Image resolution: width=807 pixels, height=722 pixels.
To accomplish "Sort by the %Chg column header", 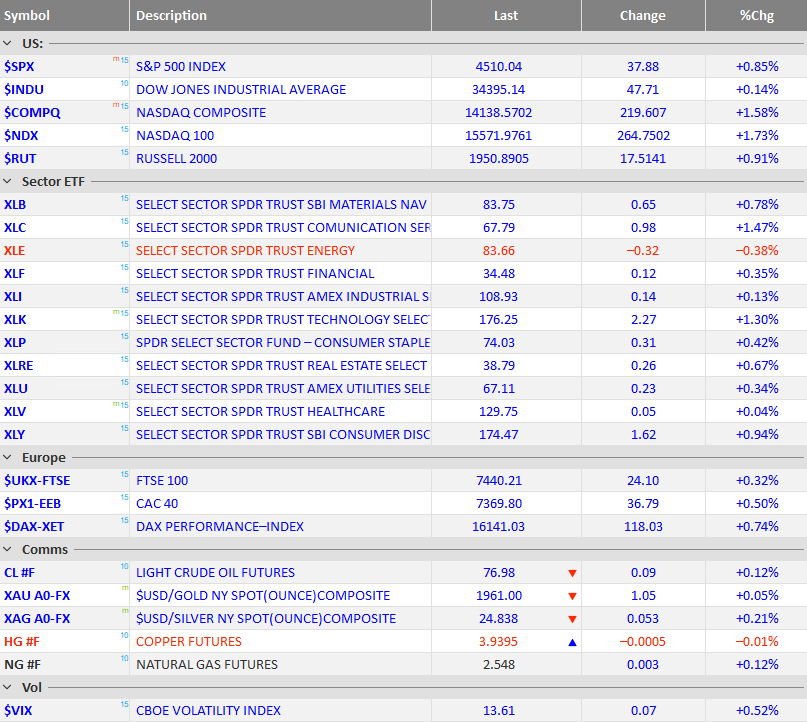I will coord(756,15).
